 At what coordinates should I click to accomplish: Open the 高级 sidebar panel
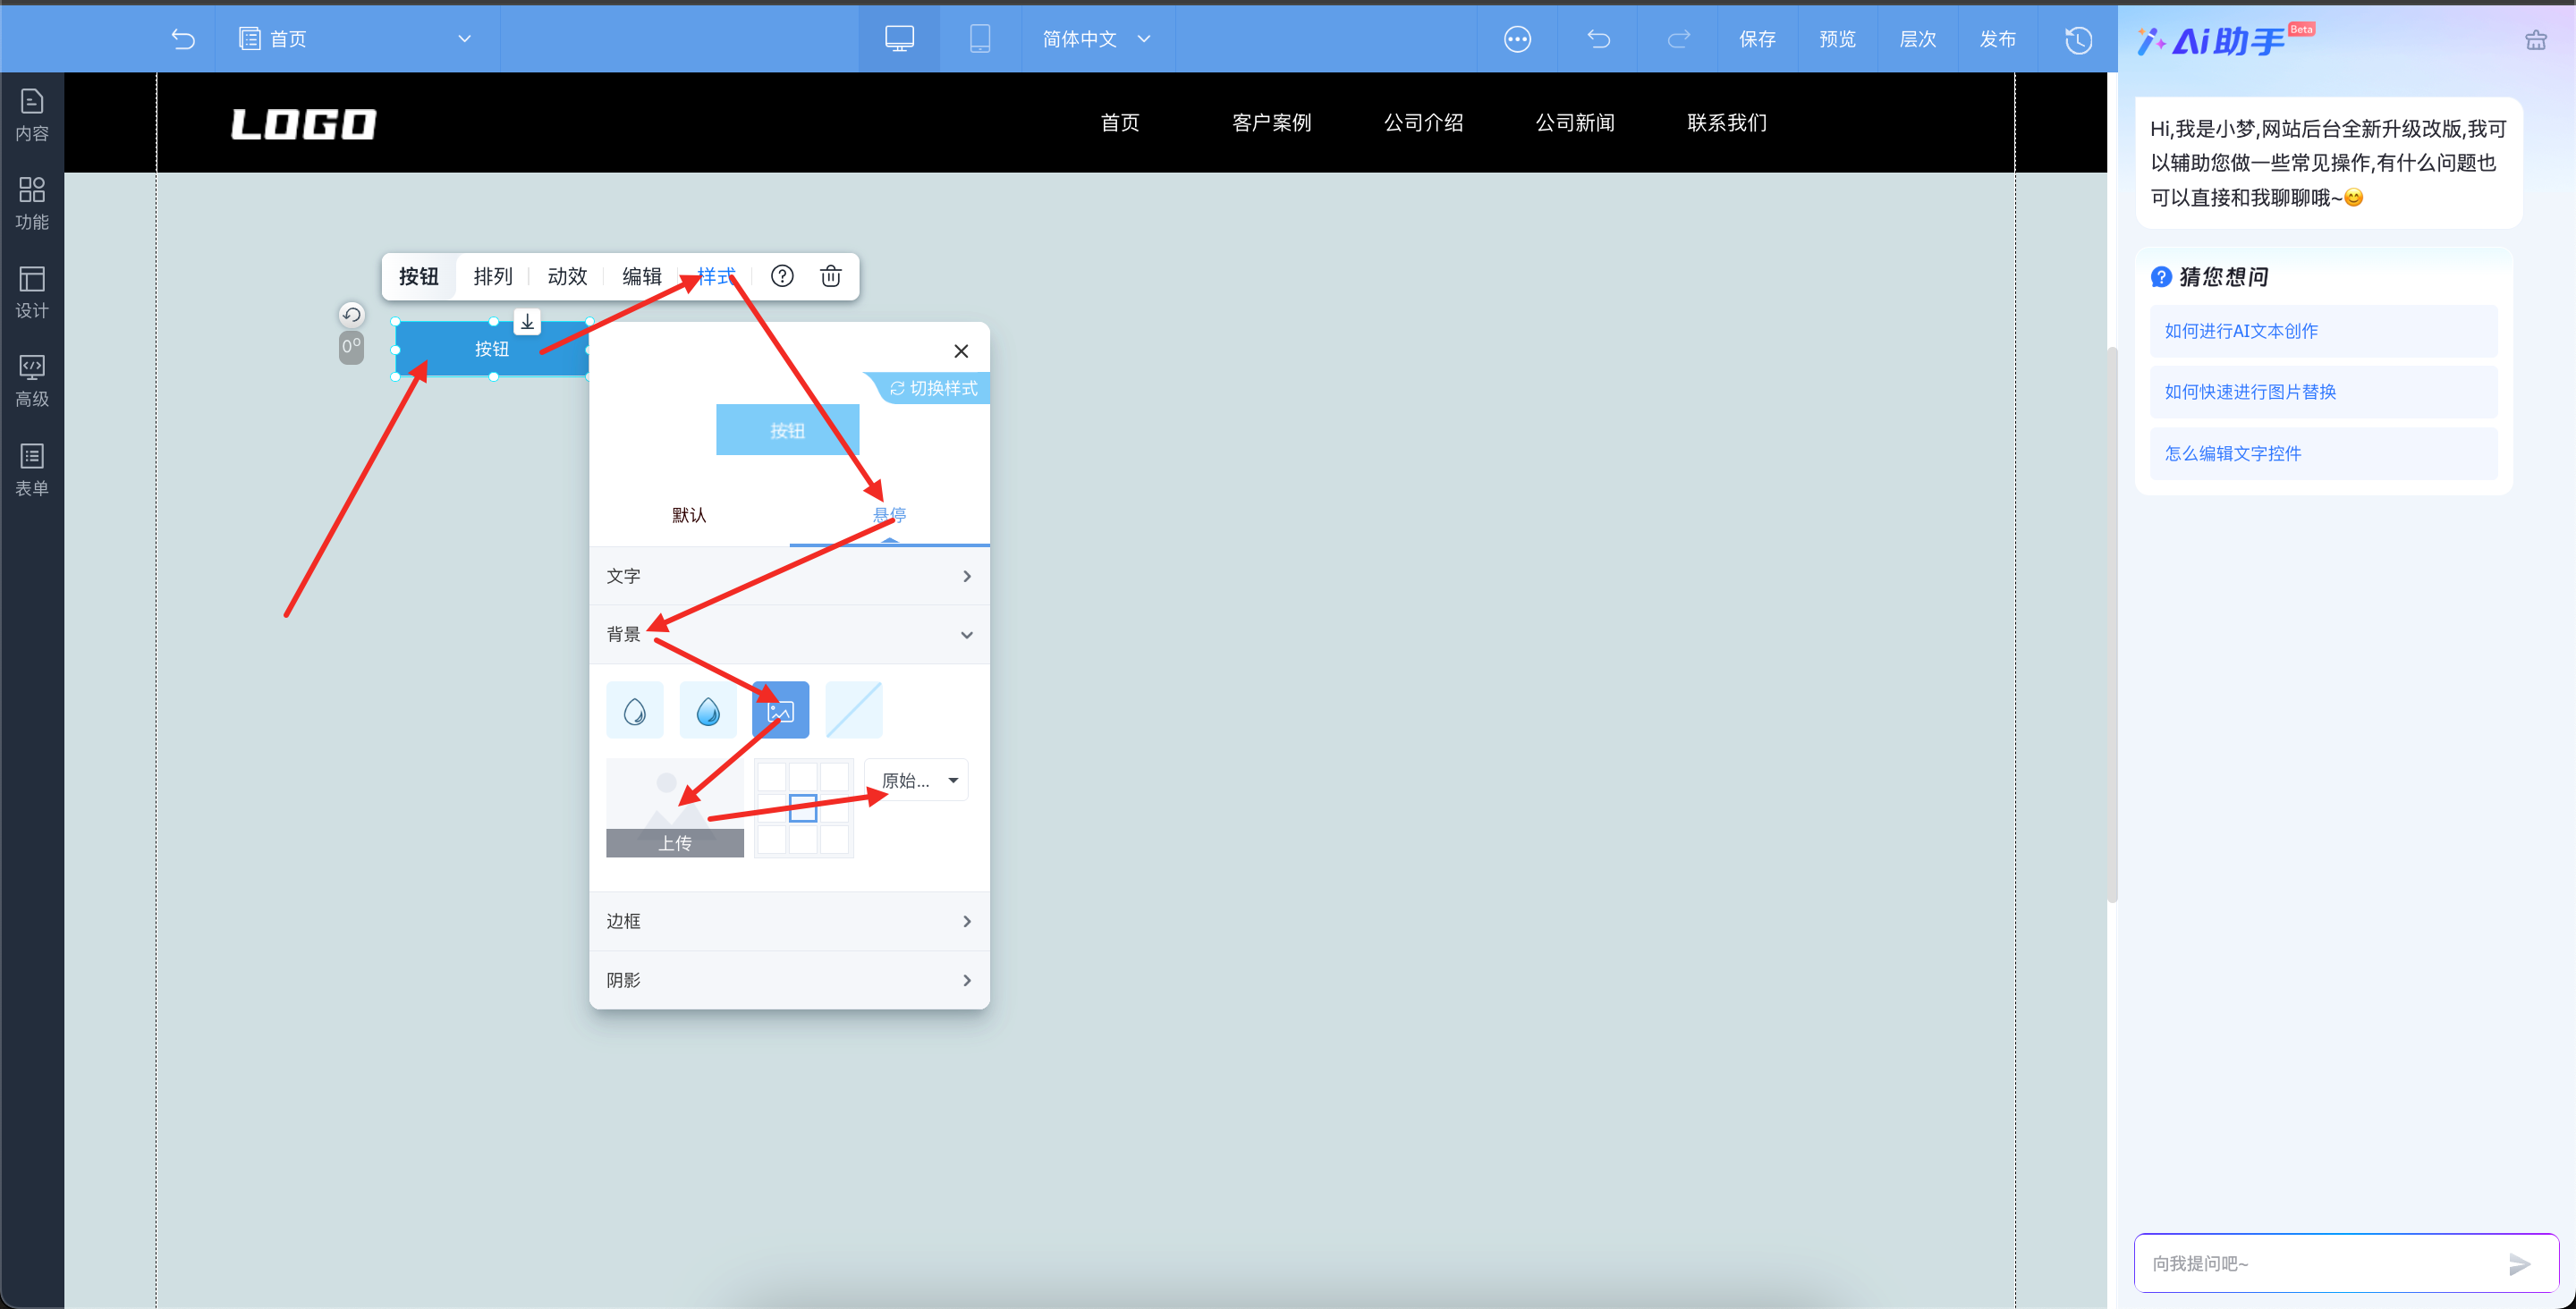pyautogui.click(x=32, y=382)
